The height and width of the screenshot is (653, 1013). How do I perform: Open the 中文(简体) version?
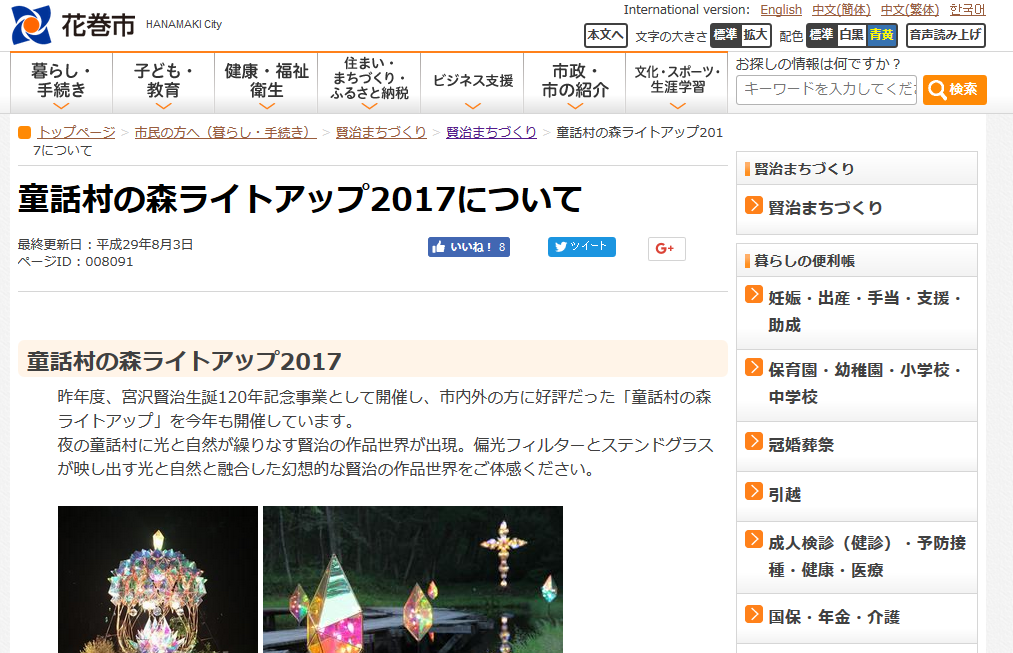841,10
